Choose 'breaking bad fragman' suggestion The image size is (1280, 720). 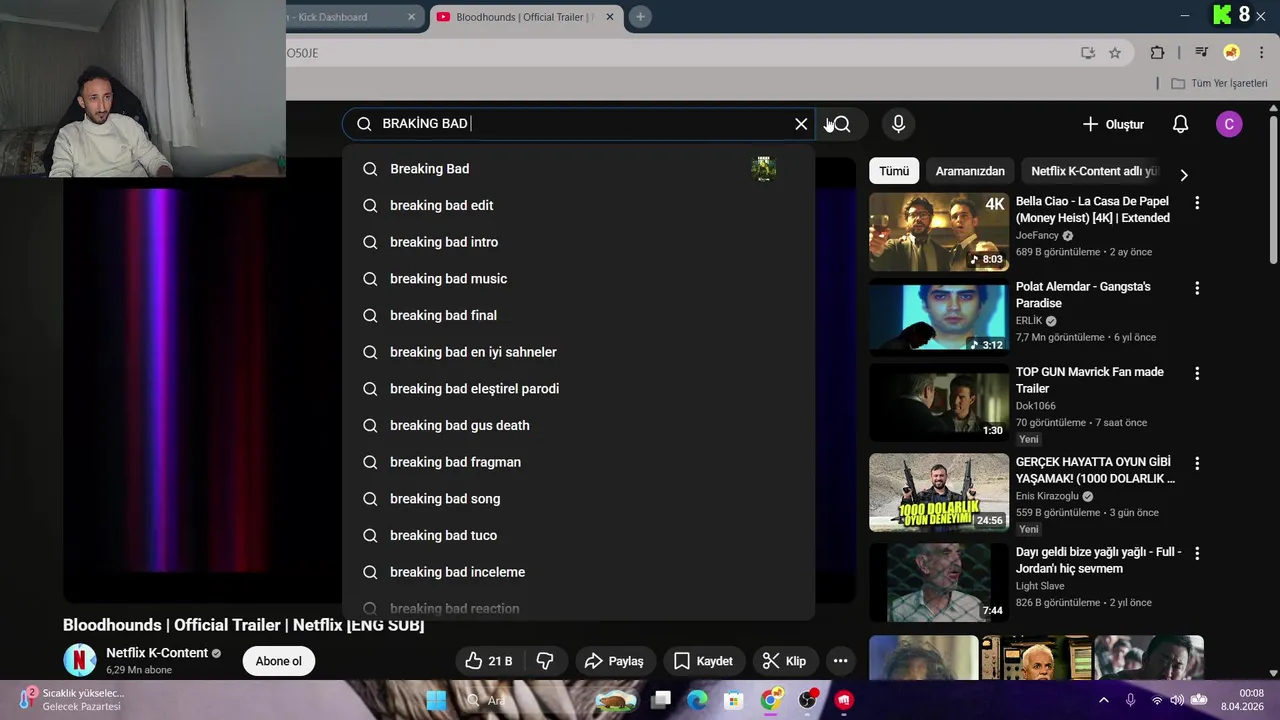578,462
